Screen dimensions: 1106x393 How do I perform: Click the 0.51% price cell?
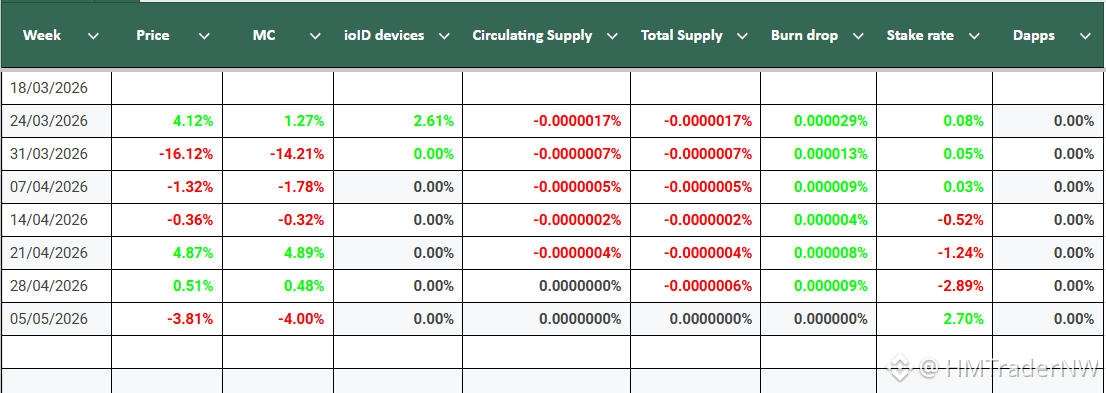pos(167,286)
